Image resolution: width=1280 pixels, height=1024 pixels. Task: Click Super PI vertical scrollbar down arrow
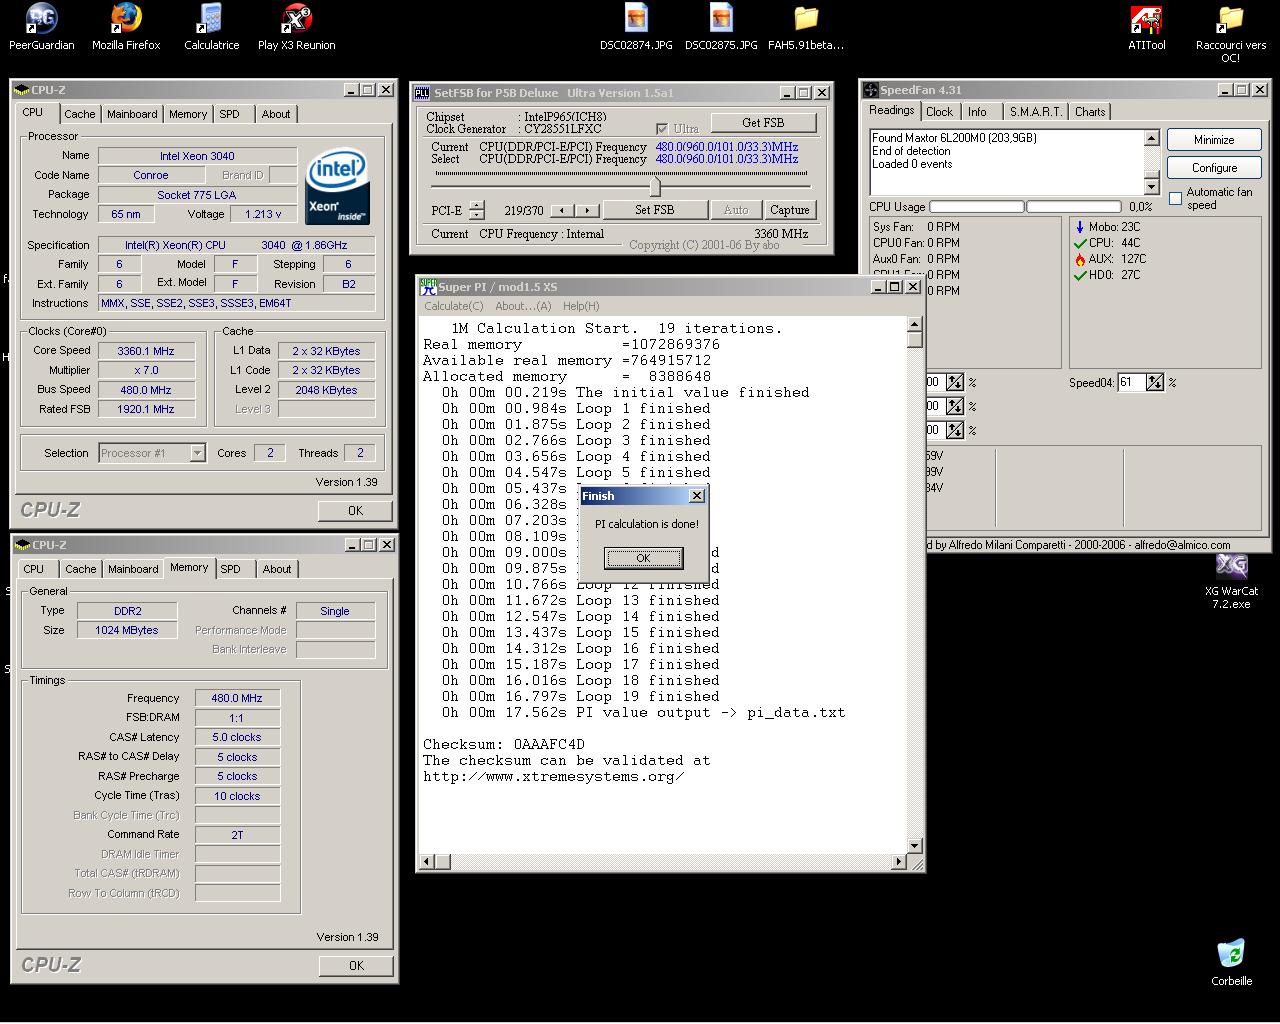(x=914, y=846)
